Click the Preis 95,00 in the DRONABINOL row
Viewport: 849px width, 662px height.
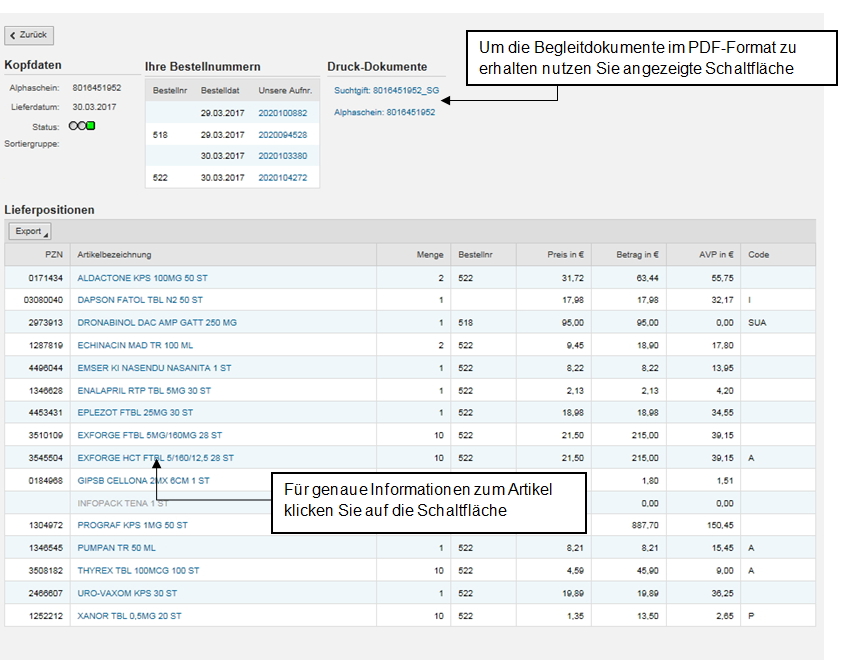pos(572,323)
